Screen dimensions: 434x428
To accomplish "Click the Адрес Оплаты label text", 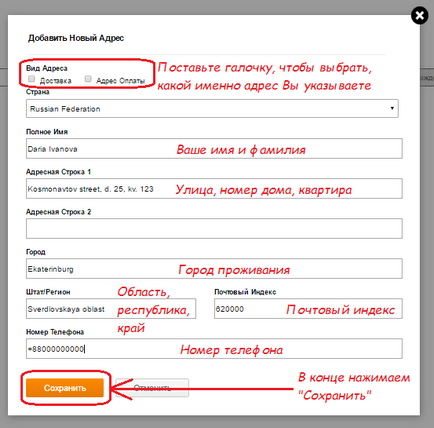I will [121, 81].
